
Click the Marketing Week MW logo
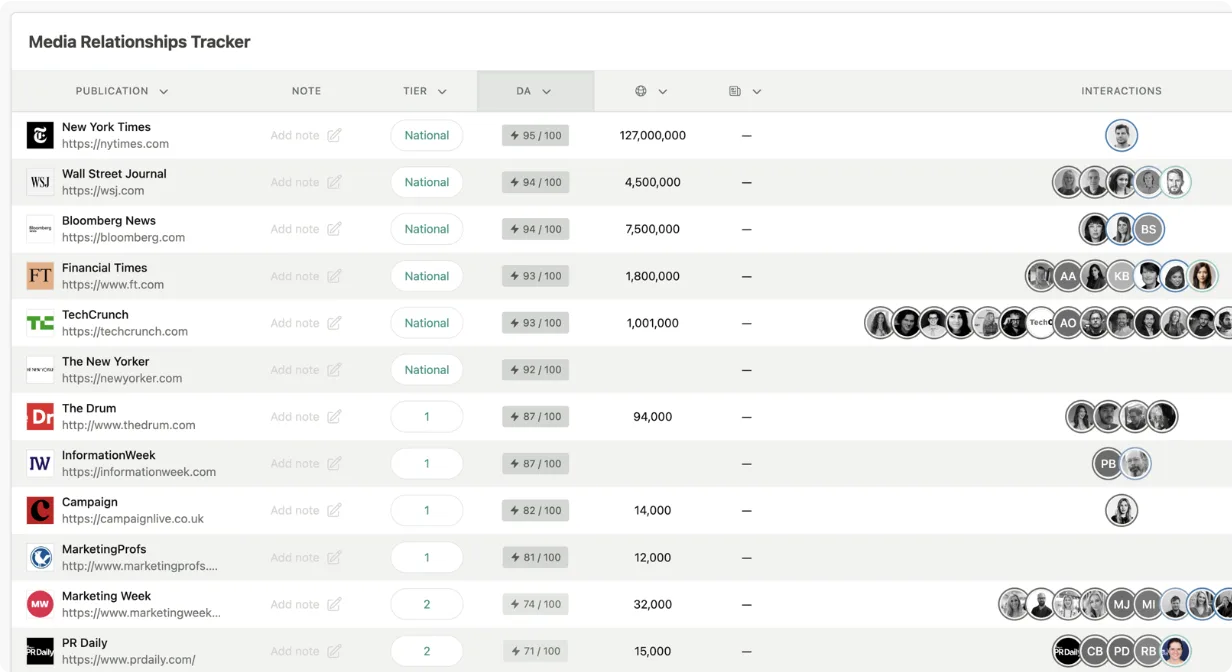[40, 604]
